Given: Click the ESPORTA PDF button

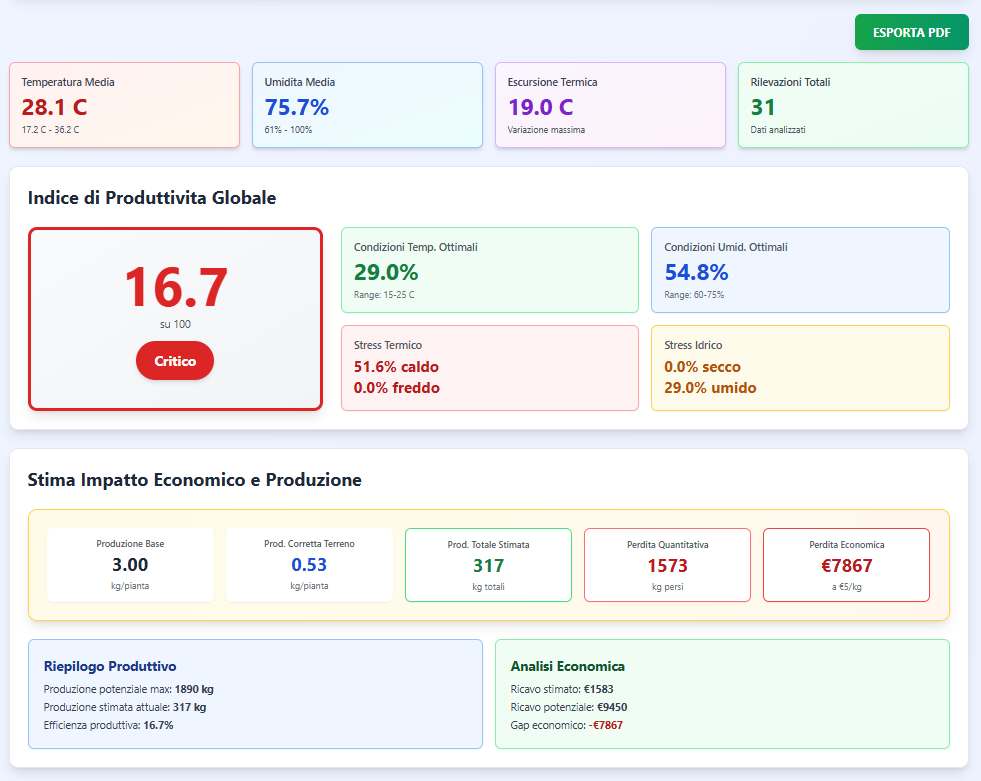Looking at the screenshot, I should [x=911, y=32].
